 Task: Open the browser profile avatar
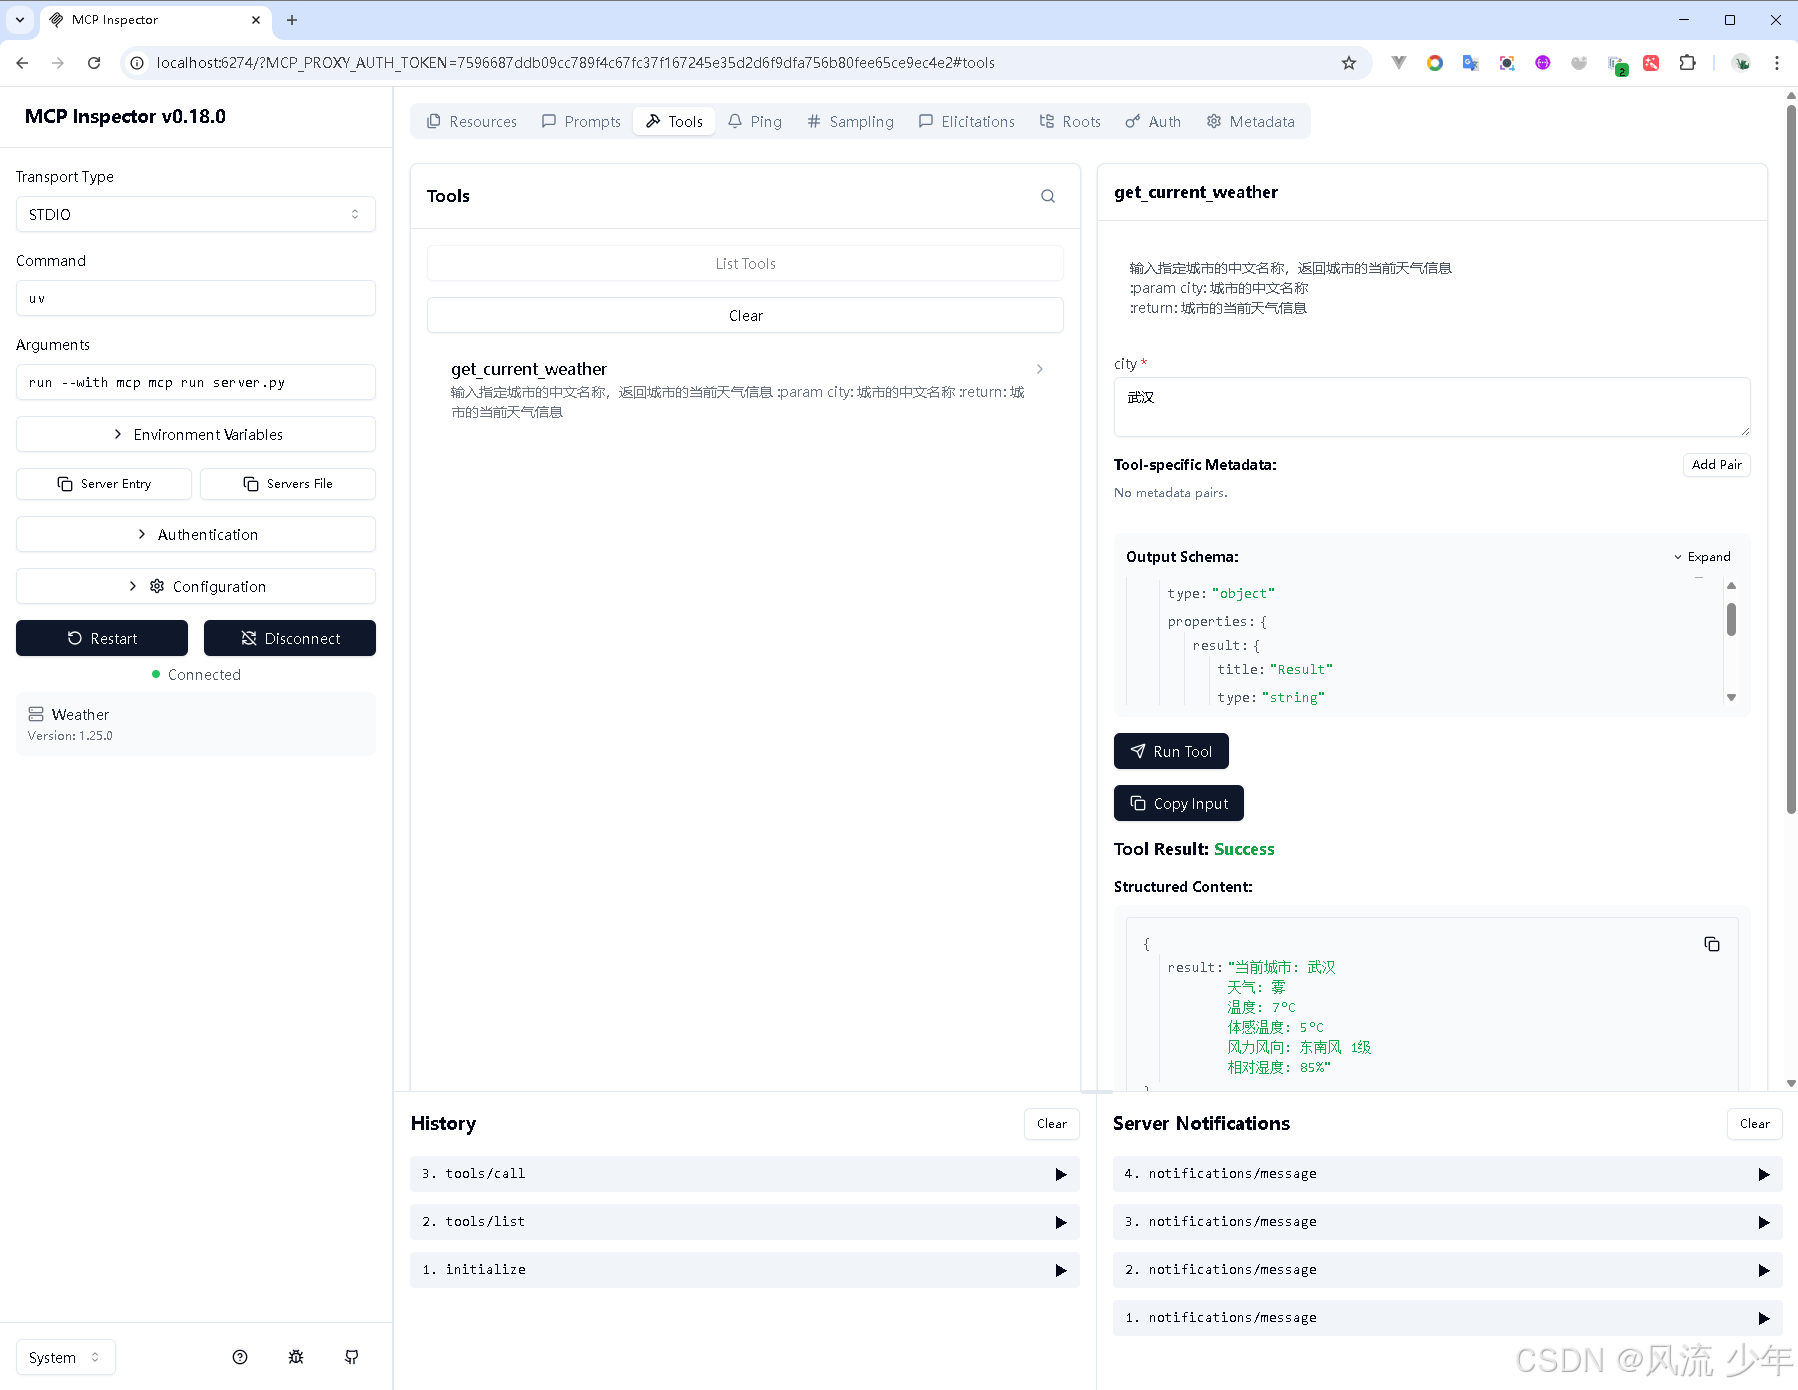(x=1742, y=63)
